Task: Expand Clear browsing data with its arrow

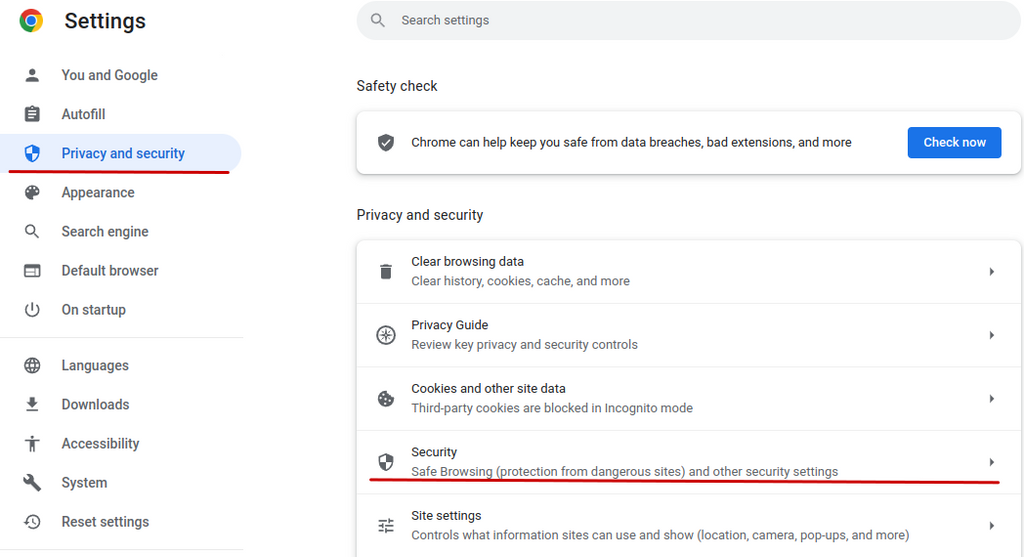Action: tap(991, 272)
